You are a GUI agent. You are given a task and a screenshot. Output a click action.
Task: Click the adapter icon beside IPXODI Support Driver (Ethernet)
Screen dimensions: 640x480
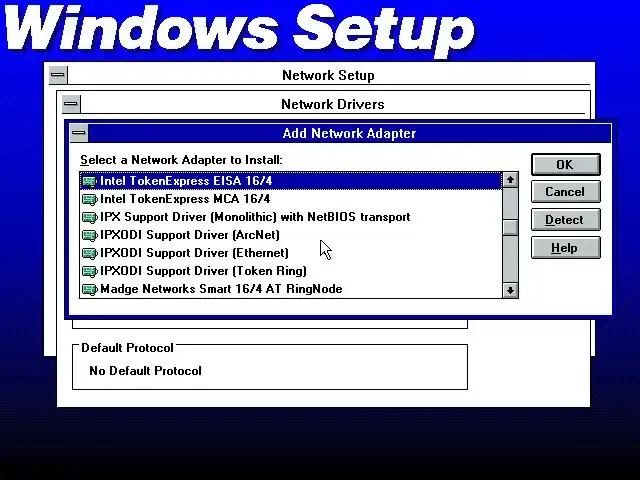90,253
